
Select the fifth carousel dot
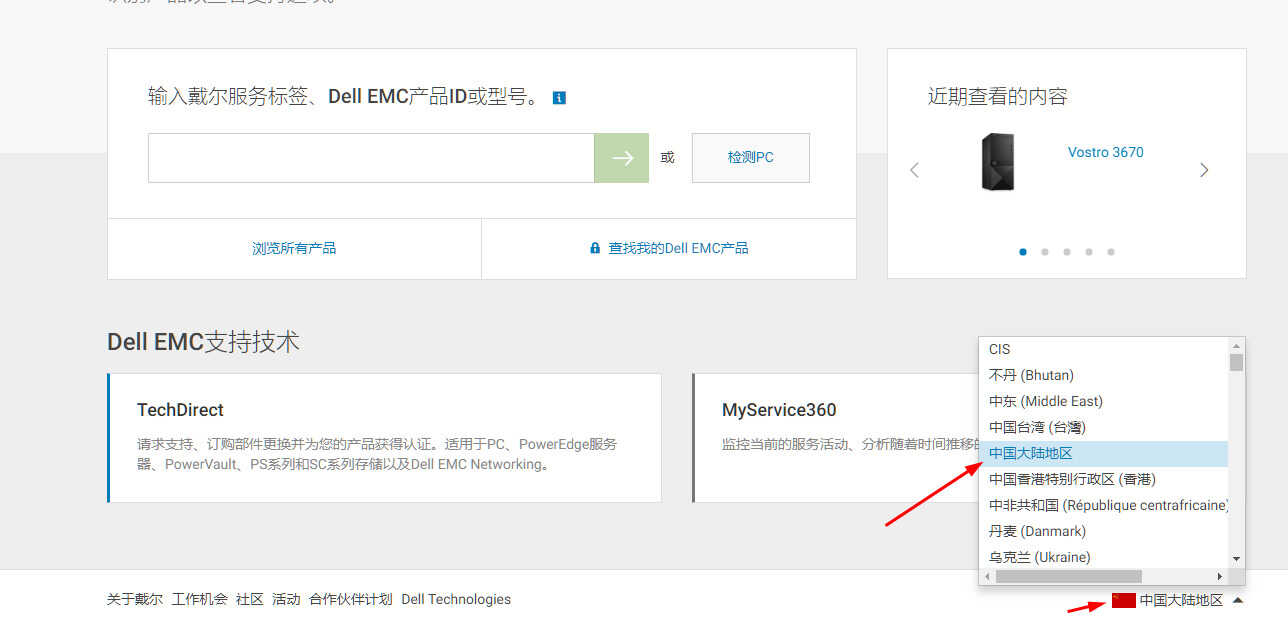[1111, 252]
